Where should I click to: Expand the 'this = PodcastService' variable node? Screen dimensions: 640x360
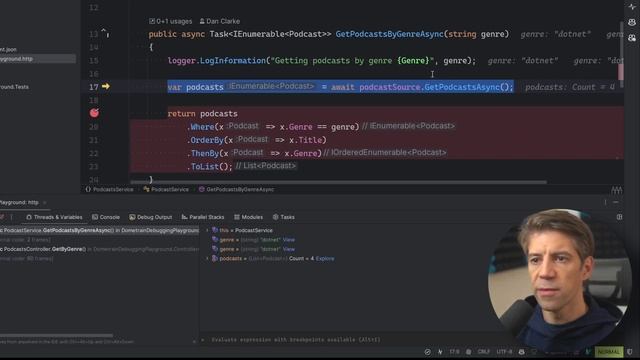point(207,230)
